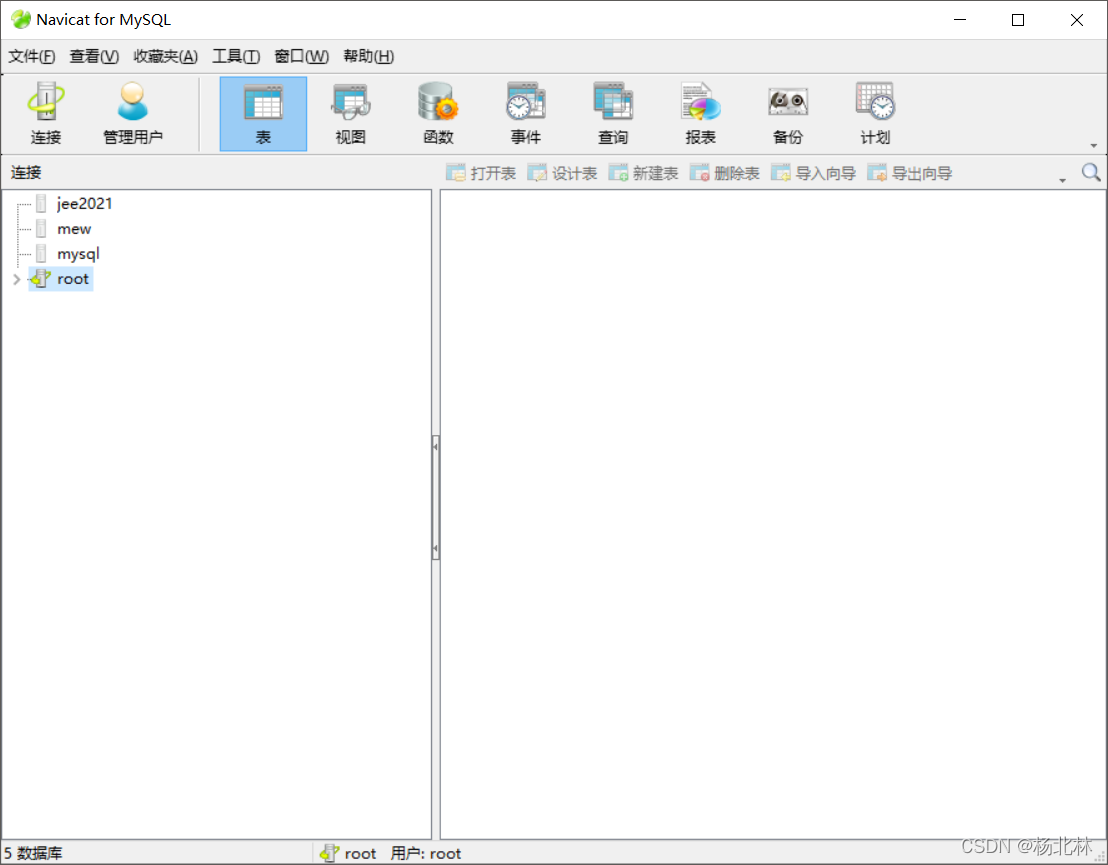This screenshot has height=865, width=1108.
Task: Open the 计划 (Schedule) section
Action: [876, 114]
